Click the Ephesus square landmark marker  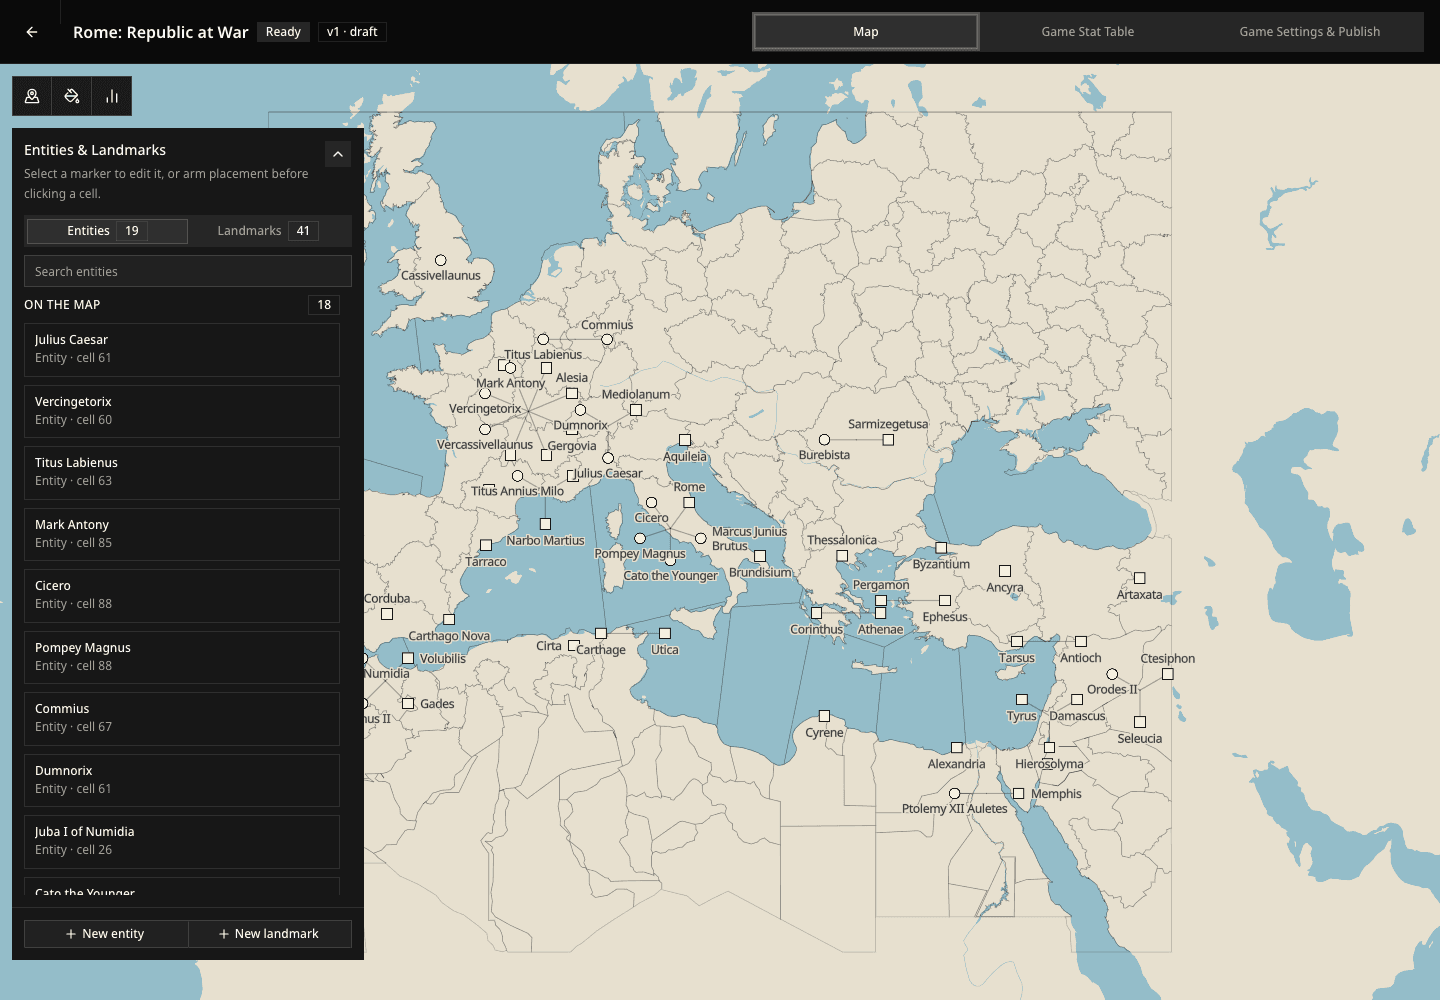coord(945,601)
